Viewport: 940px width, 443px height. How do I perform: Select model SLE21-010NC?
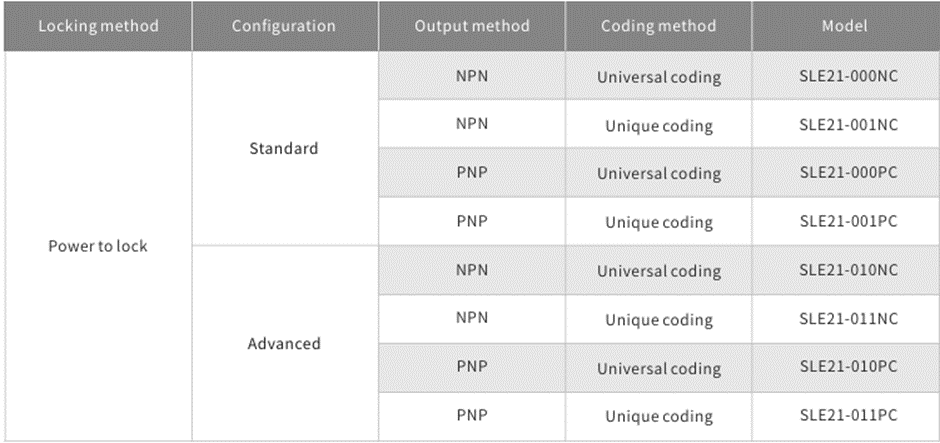click(848, 270)
